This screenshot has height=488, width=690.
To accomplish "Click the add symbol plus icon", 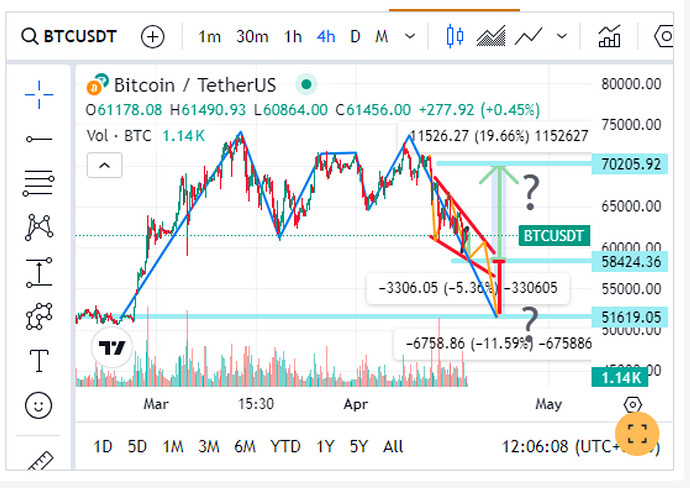I will pyautogui.click(x=152, y=37).
